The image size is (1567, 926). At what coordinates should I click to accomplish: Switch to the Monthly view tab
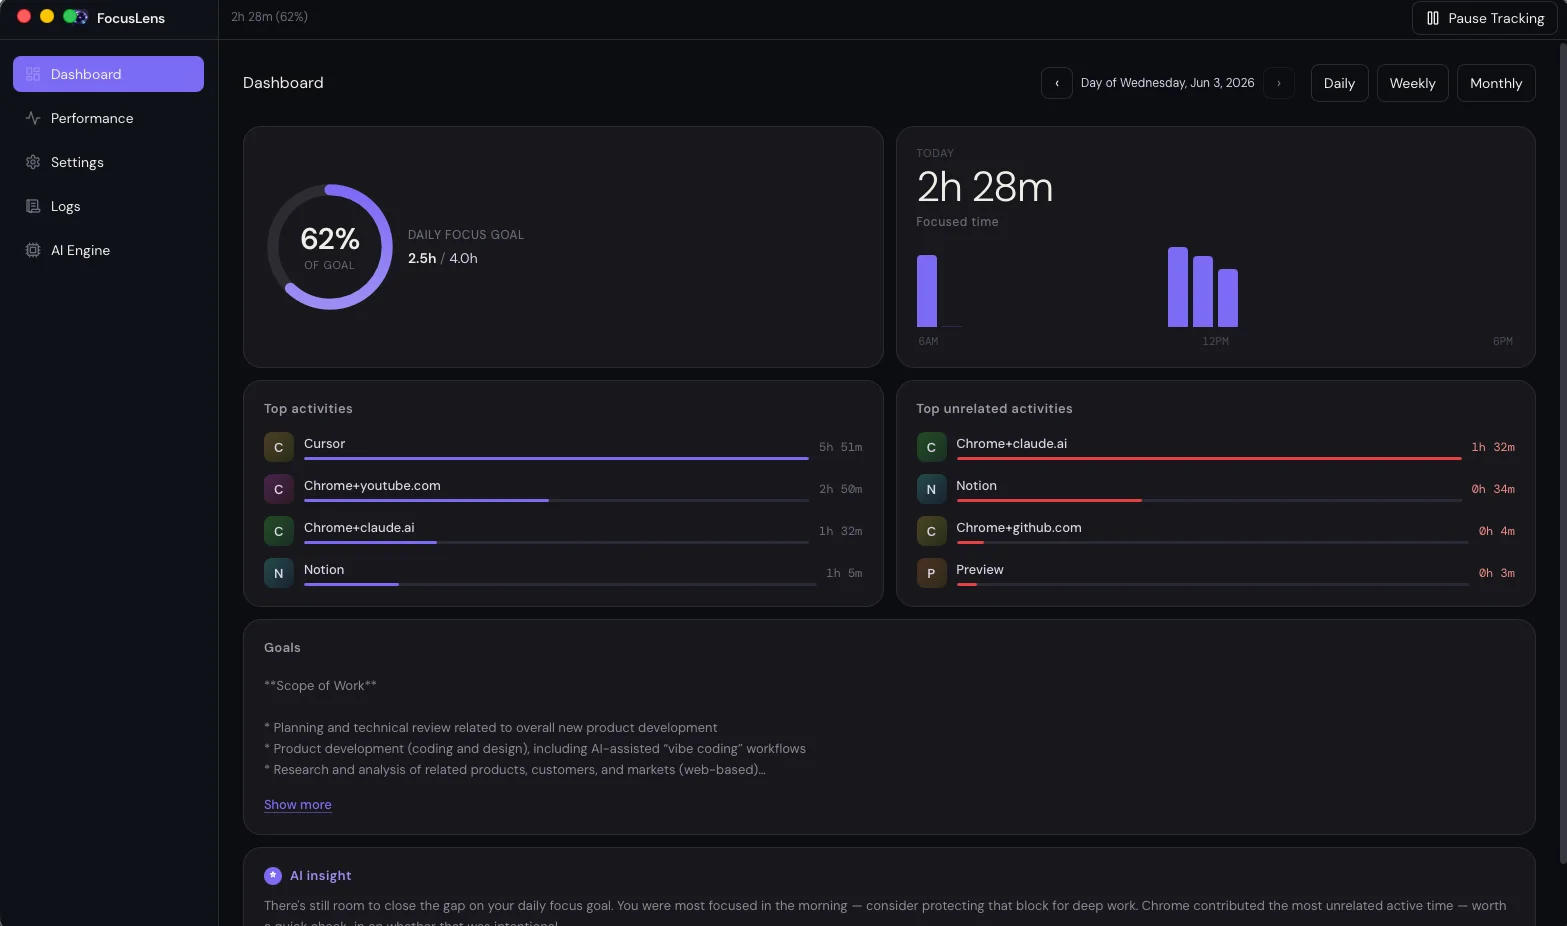(1496, 83)
